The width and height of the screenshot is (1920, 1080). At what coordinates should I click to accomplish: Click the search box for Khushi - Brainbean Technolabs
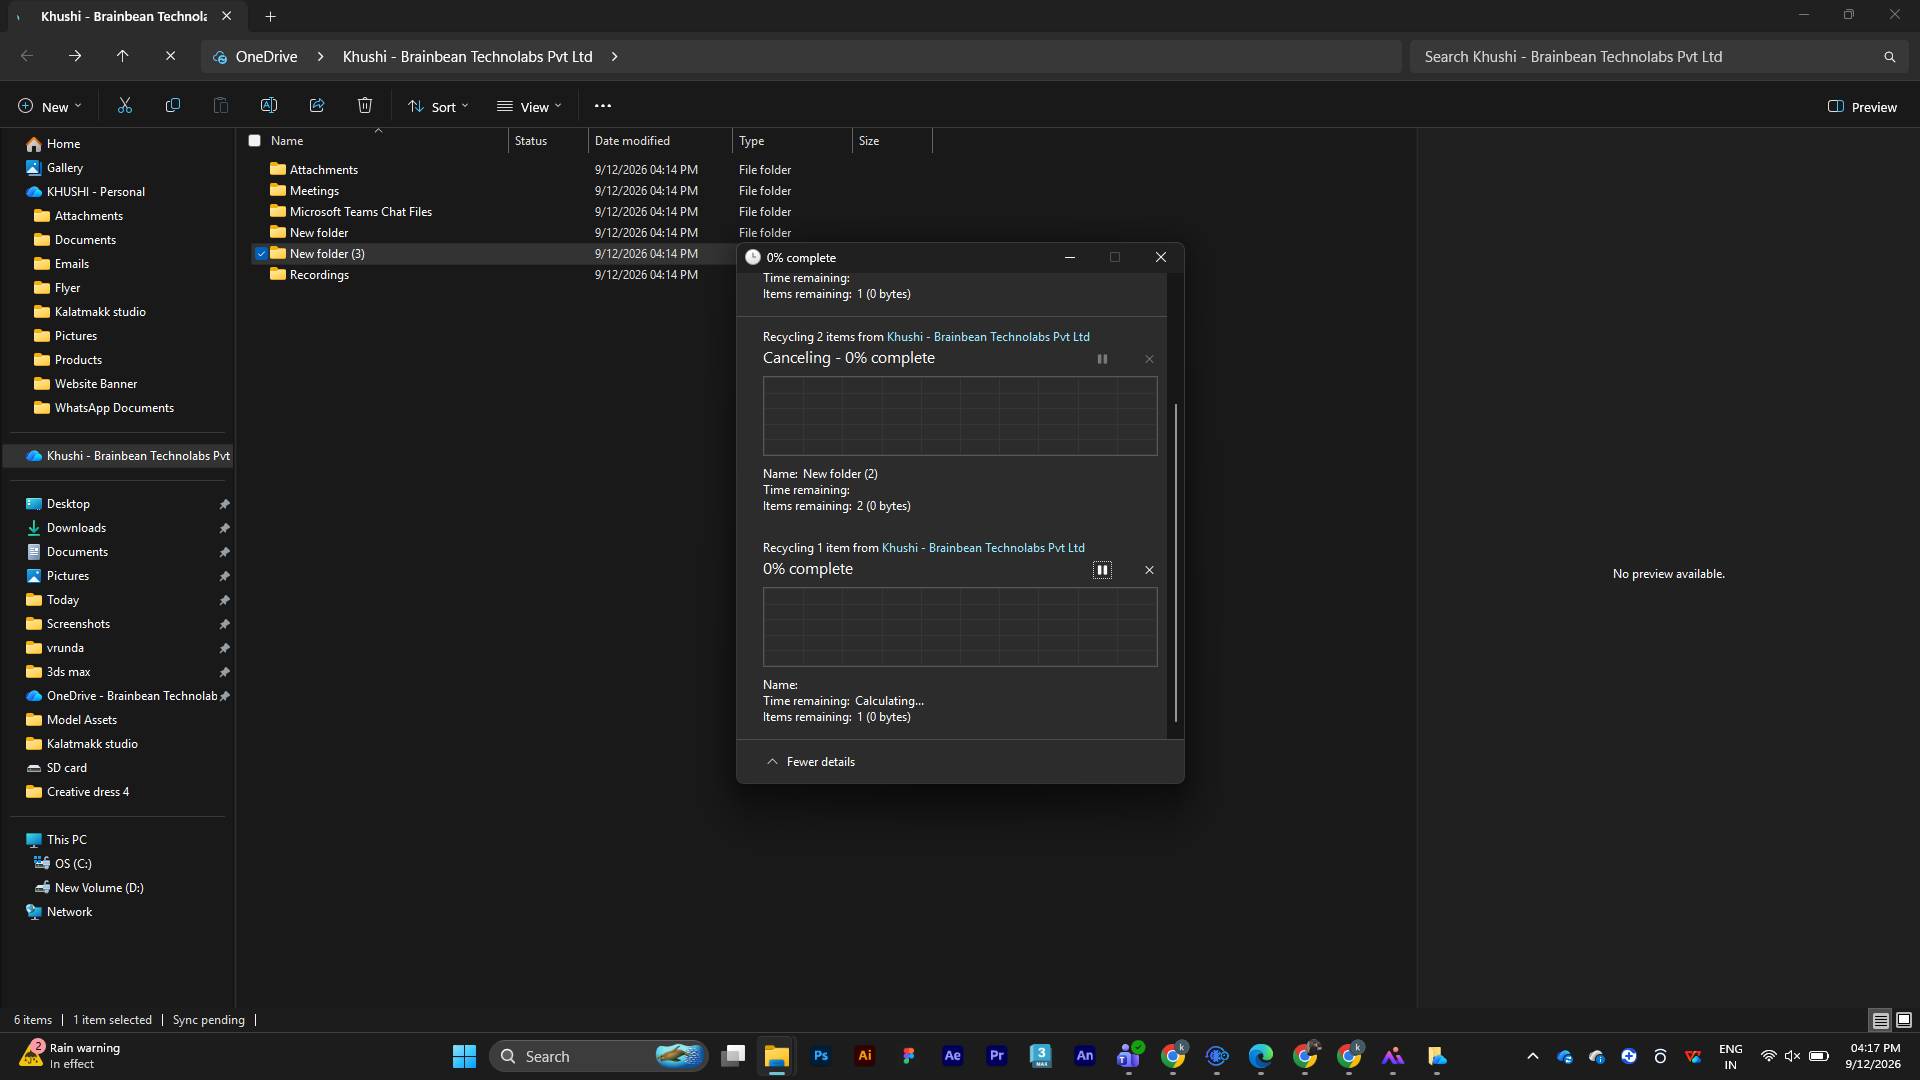coord(1655,57)
